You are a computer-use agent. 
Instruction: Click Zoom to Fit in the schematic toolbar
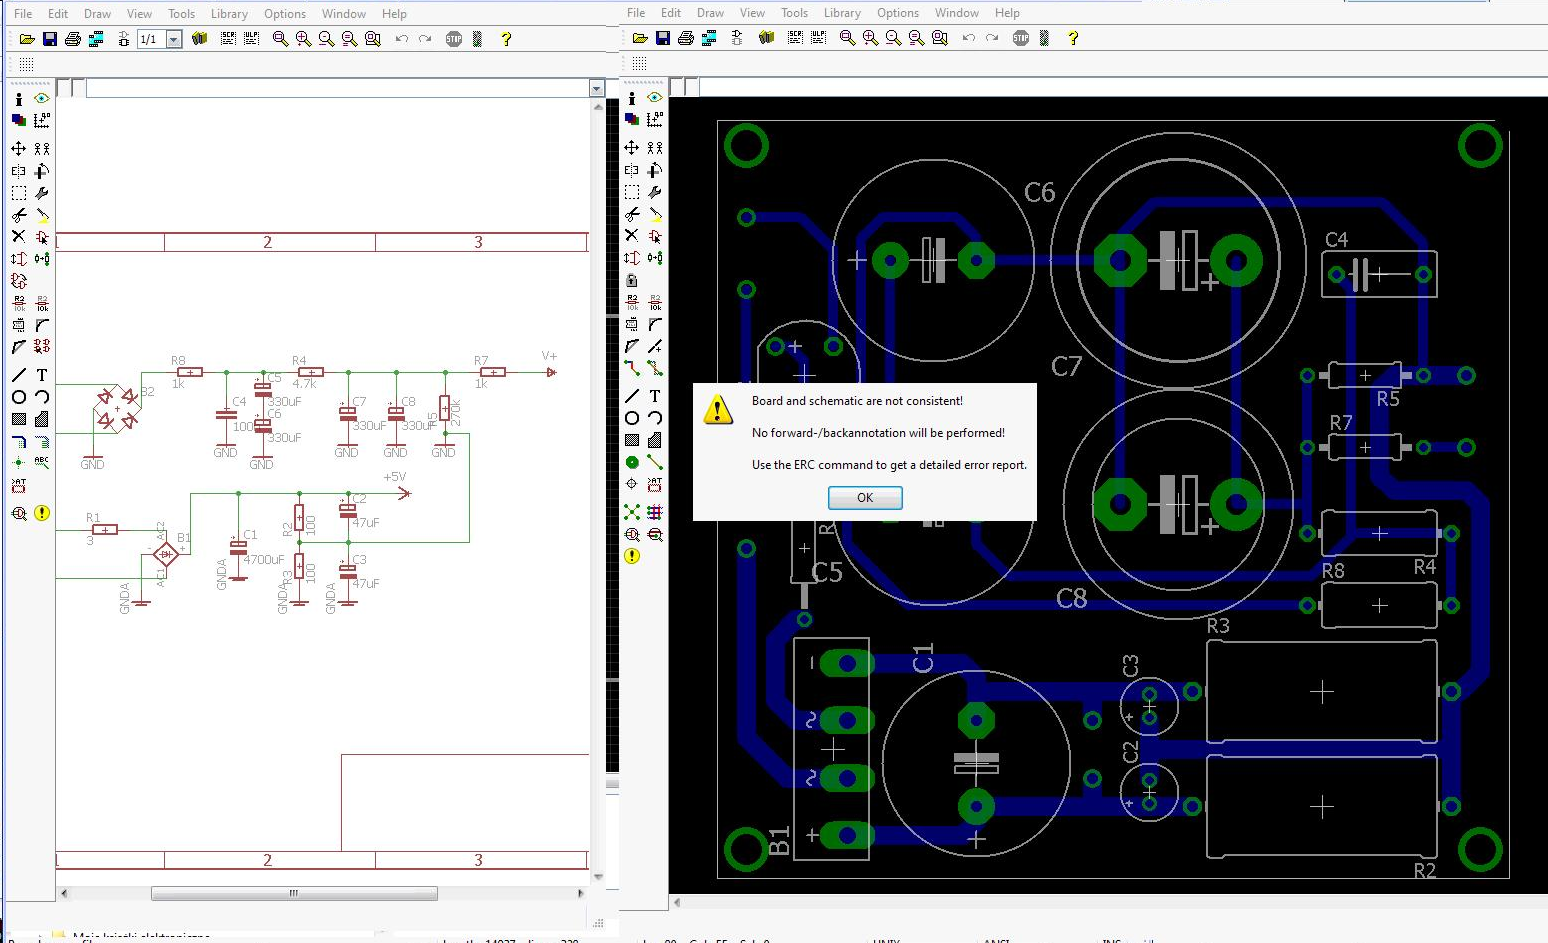coord(281,39)
